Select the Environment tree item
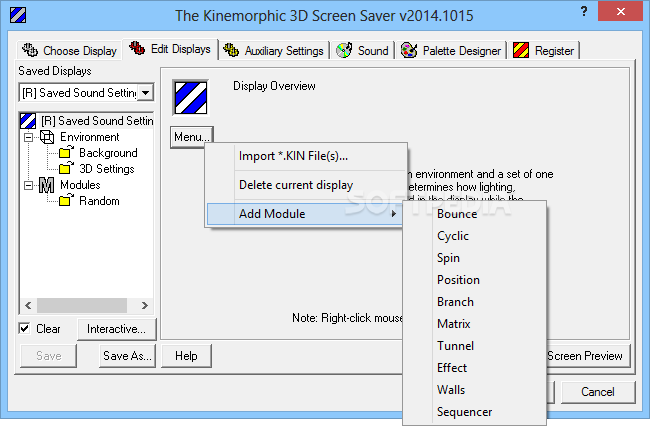This screenshot has height=426, width=650. 90,137
